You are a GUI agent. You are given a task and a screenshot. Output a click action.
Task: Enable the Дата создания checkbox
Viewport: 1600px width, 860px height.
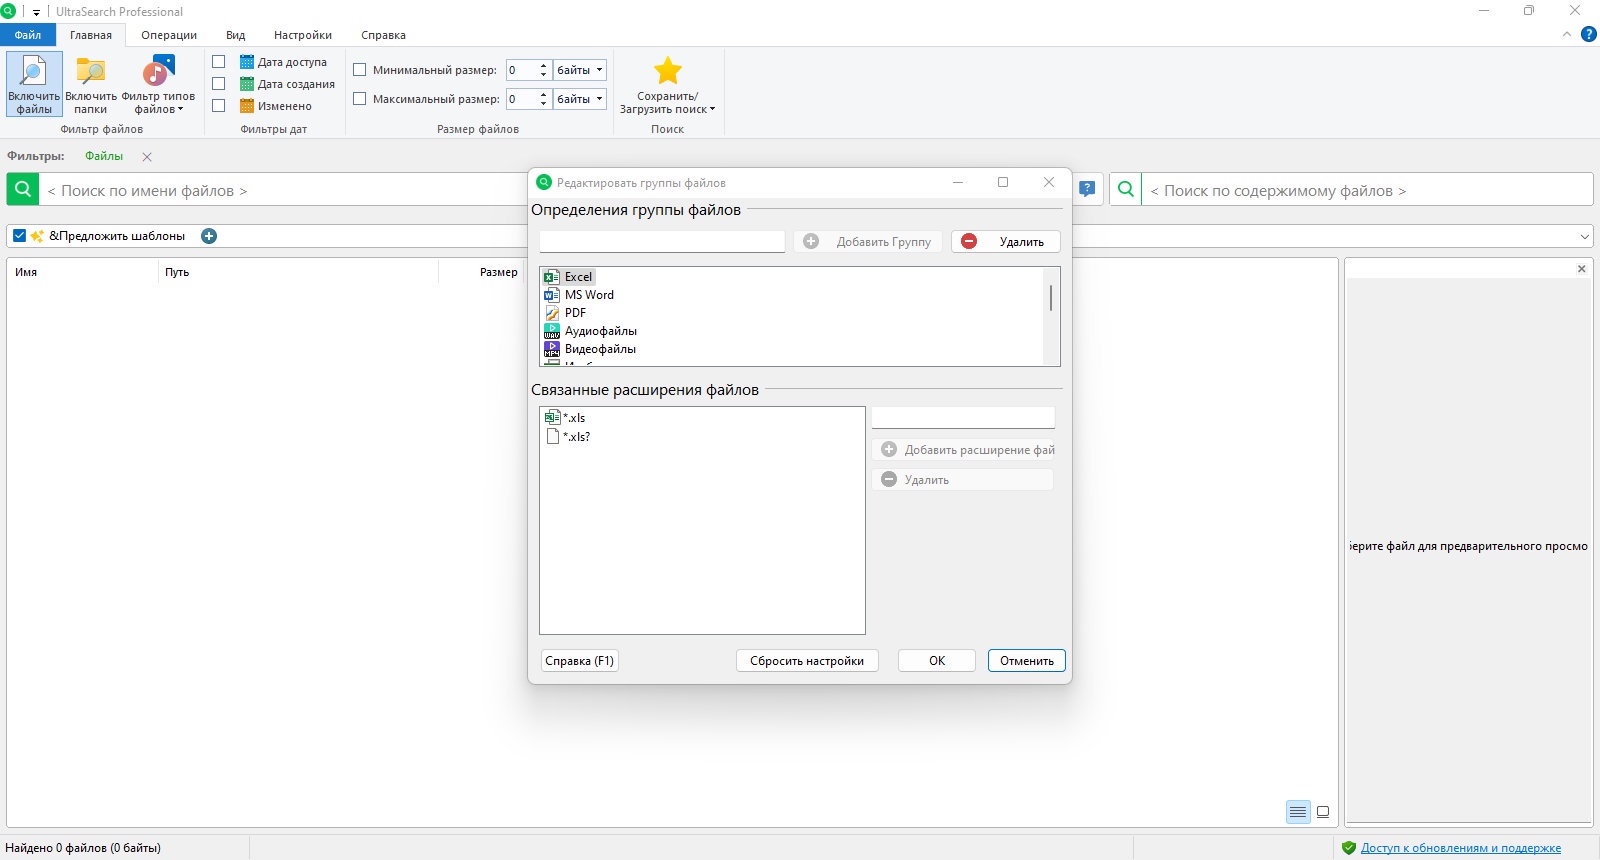[219, 84]
